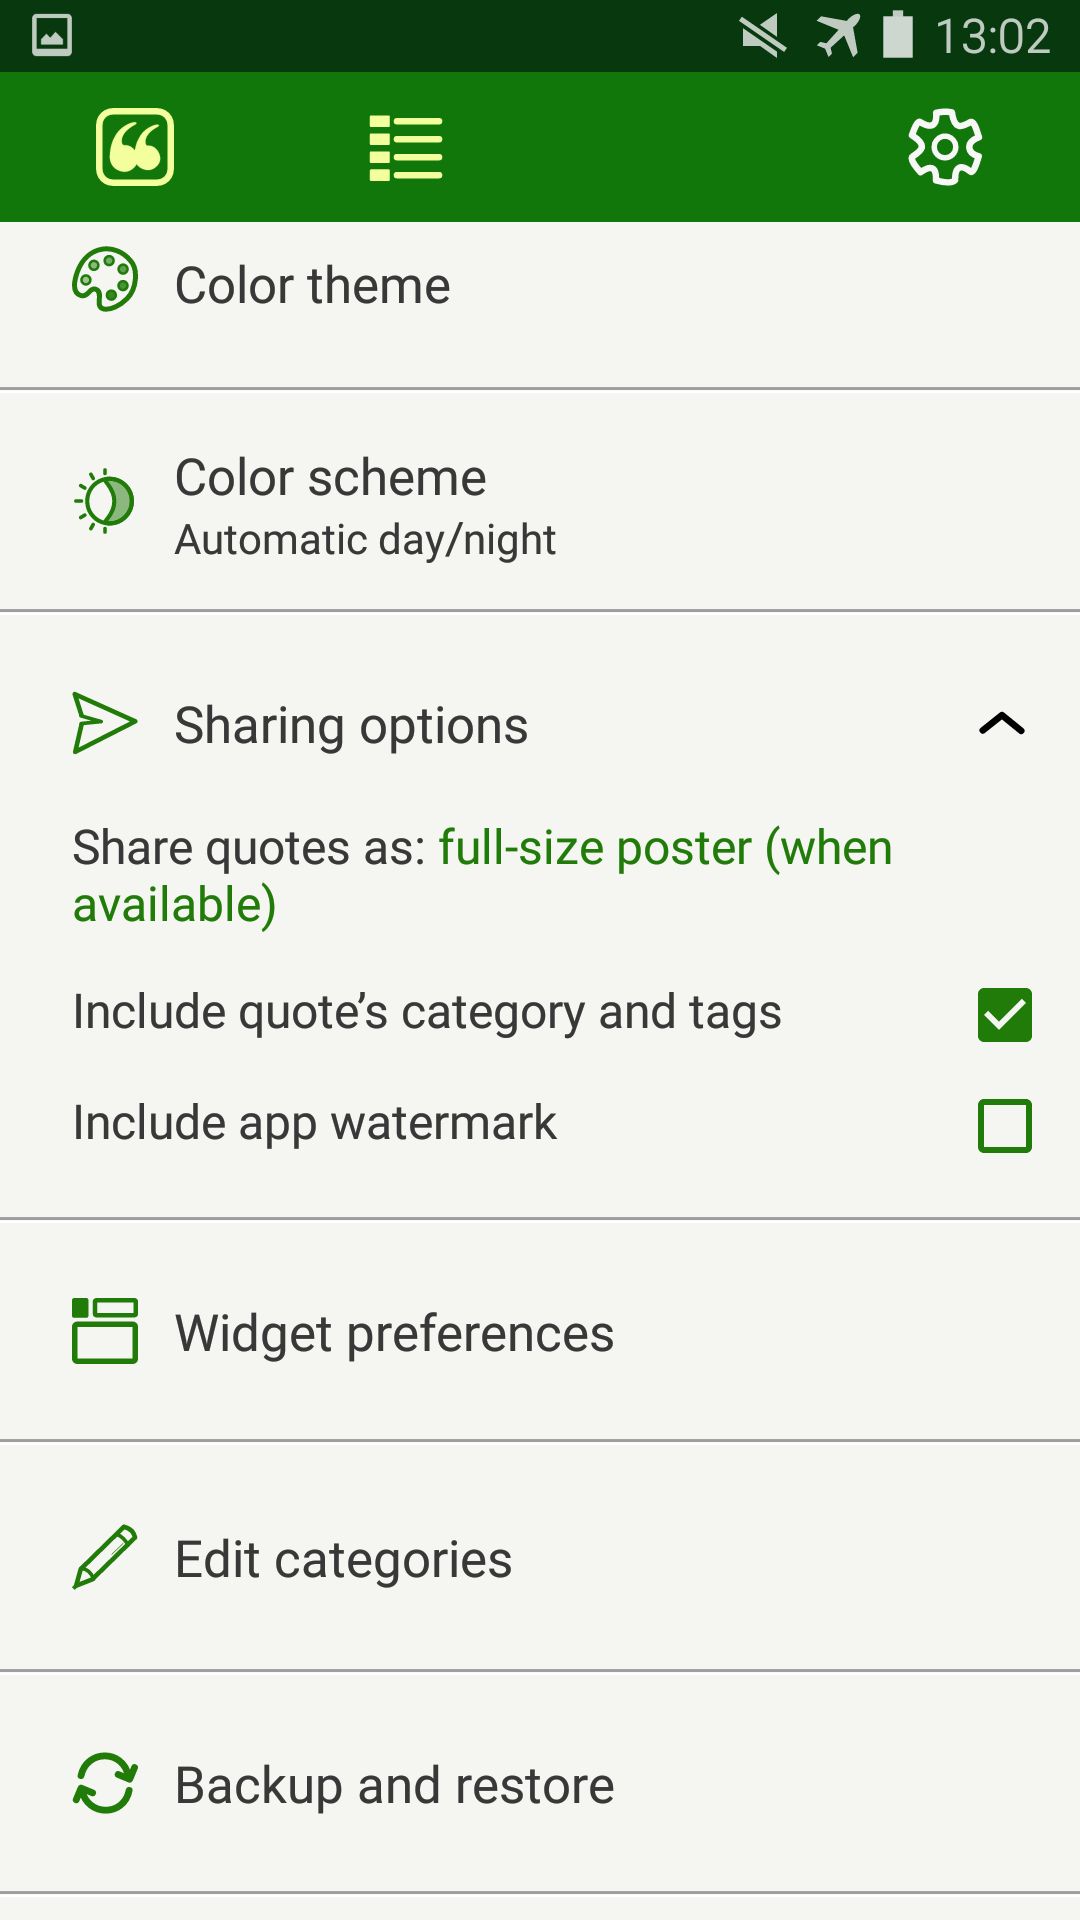Tap the Color theme palette icon
1080x1920 pixels.
coord(105,280)
